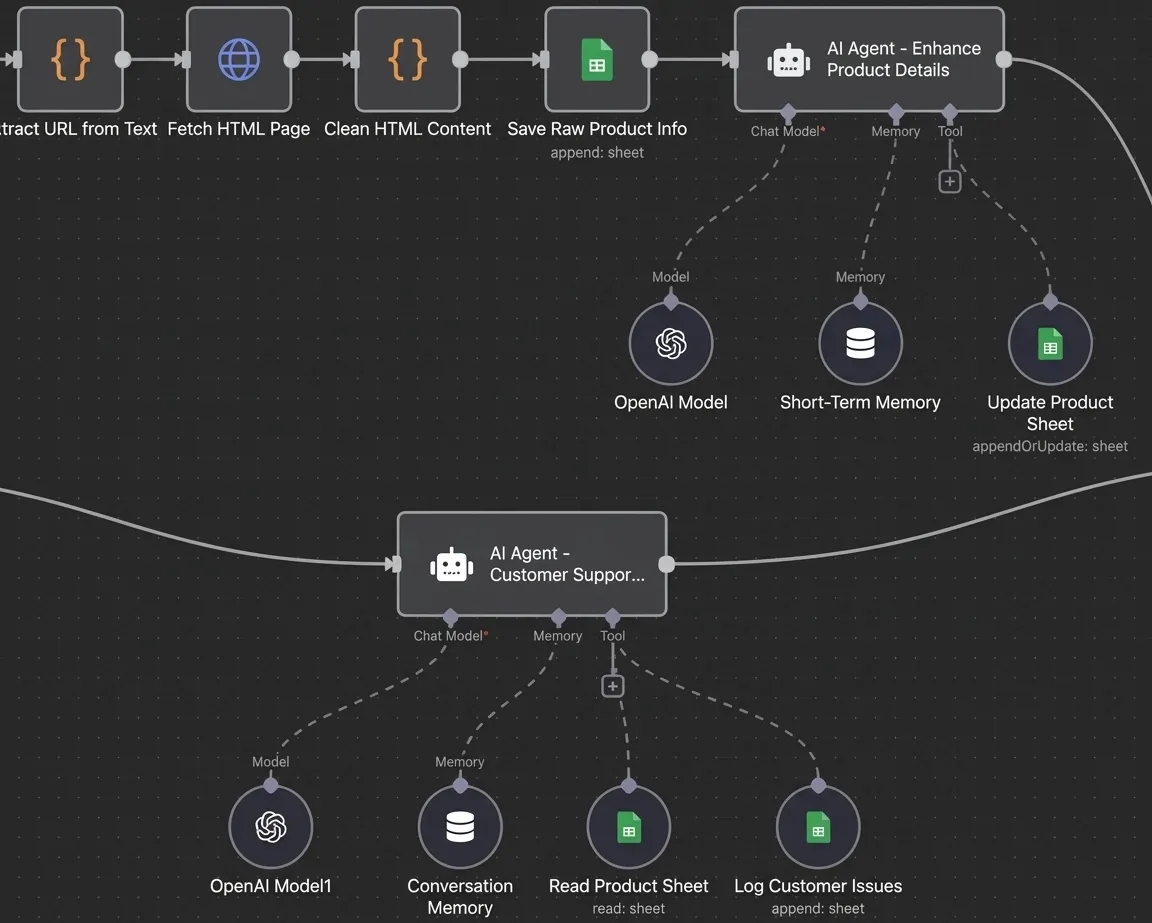Open the OpenAI Model1 node

click(x=270, y=827)
